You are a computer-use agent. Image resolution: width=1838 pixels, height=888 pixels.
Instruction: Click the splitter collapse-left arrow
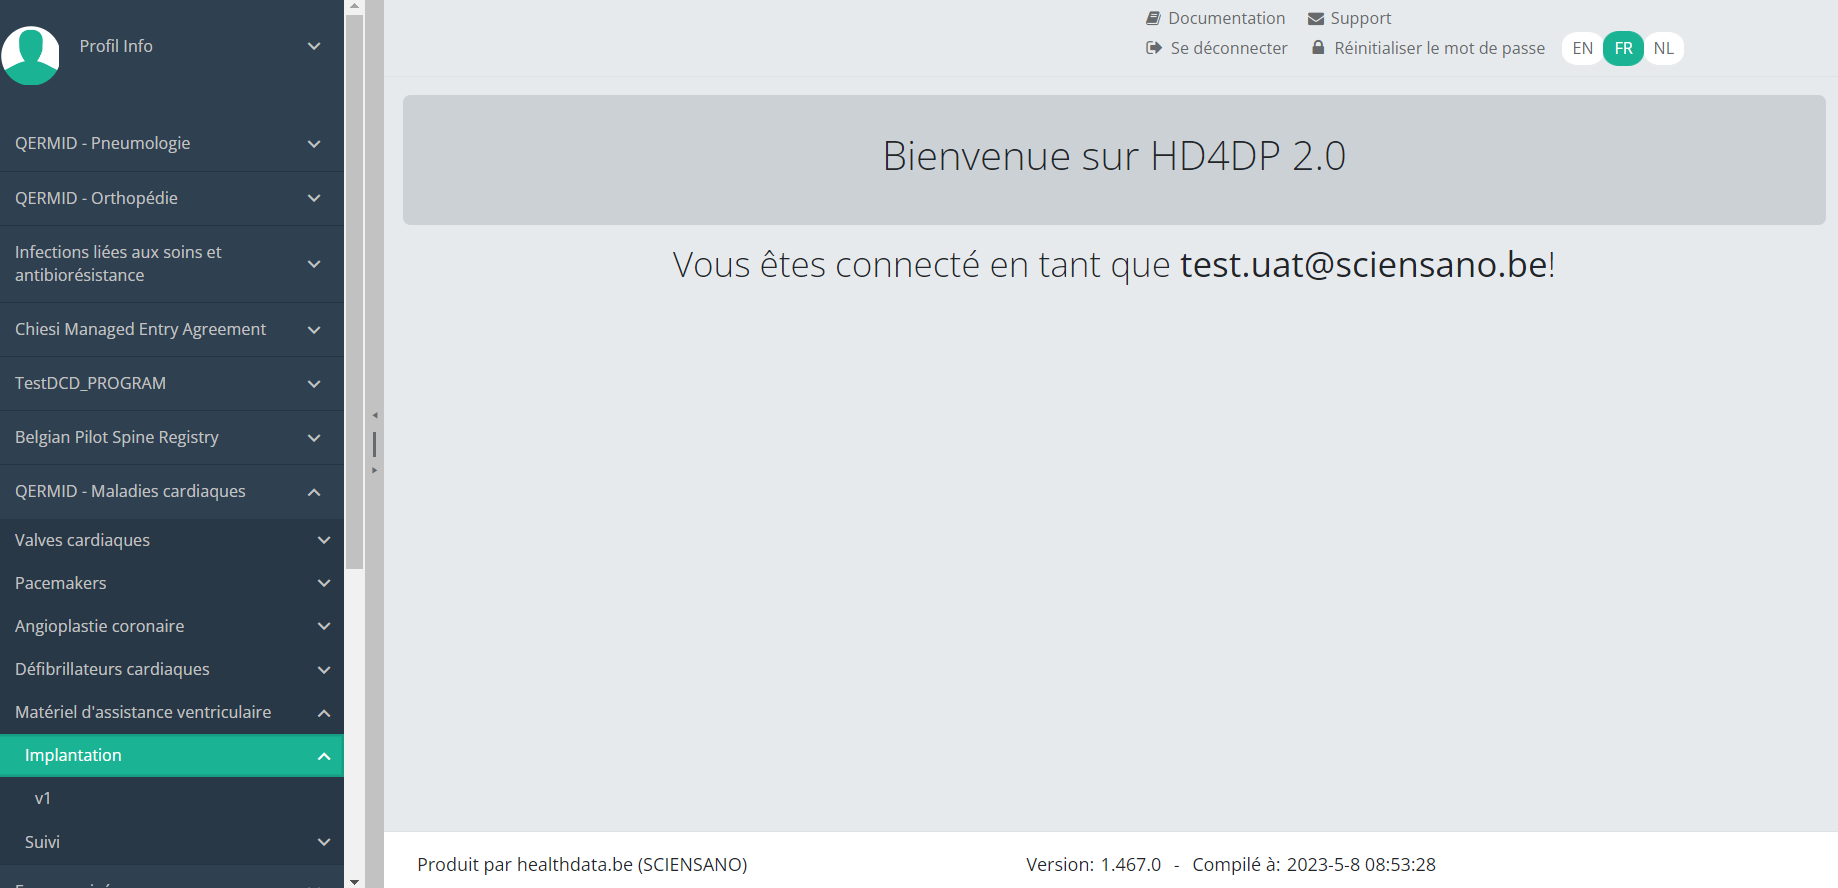tap(375, 415)
